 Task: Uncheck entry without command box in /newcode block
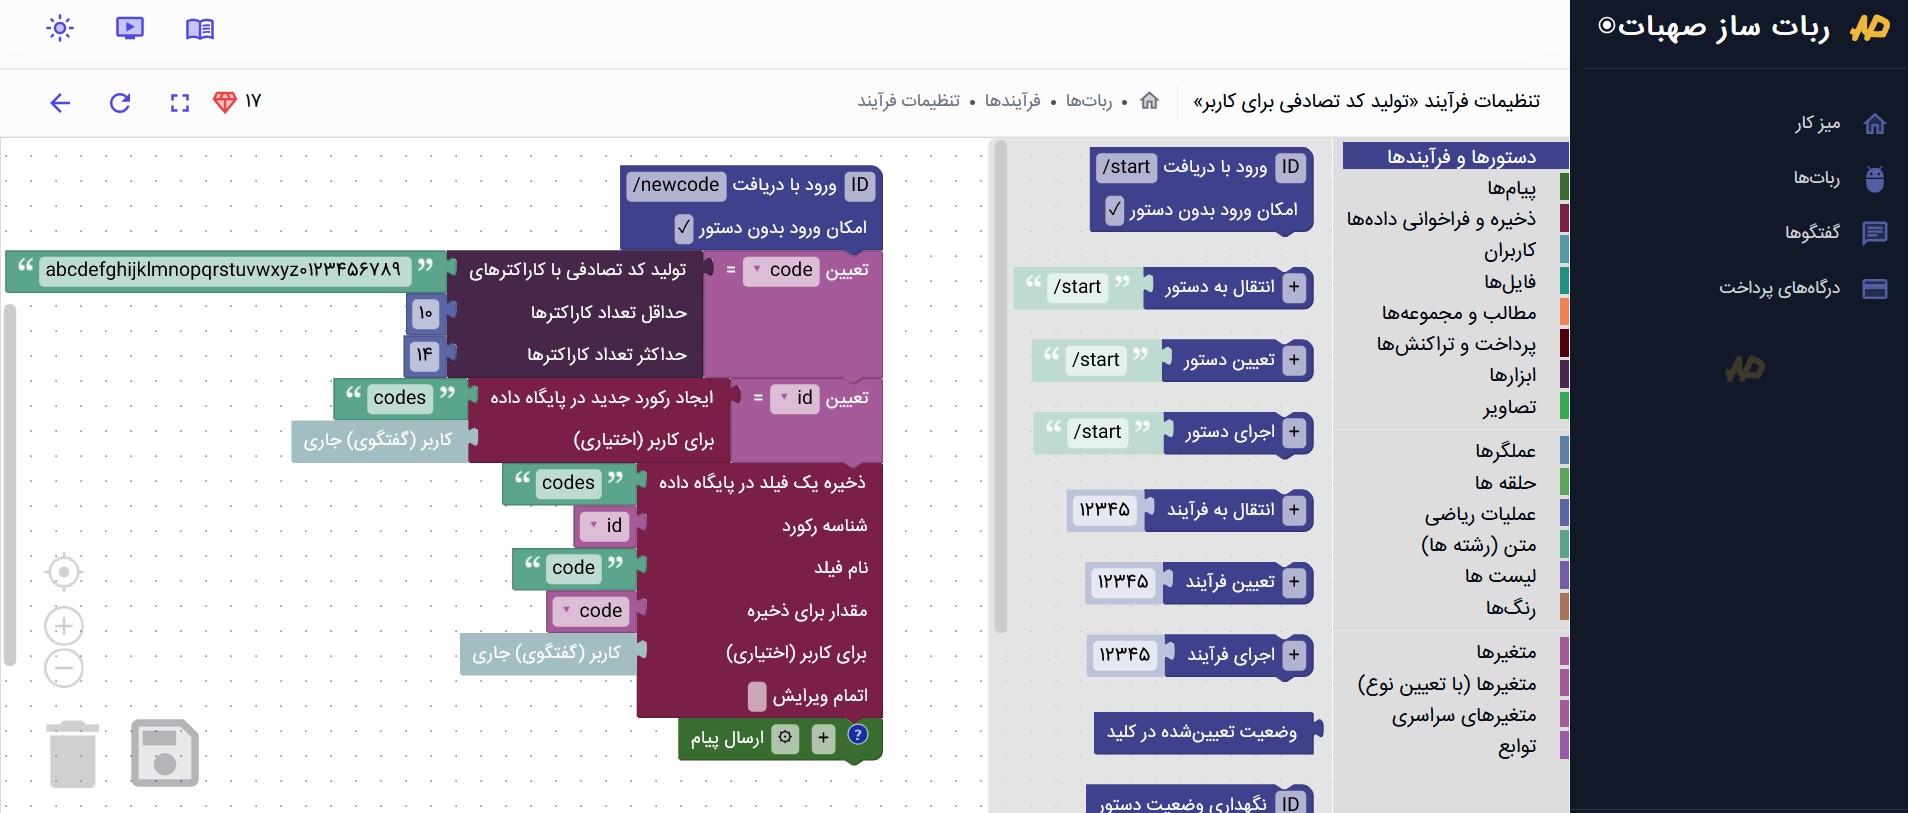pyautogui.click(x=683, y=228)
